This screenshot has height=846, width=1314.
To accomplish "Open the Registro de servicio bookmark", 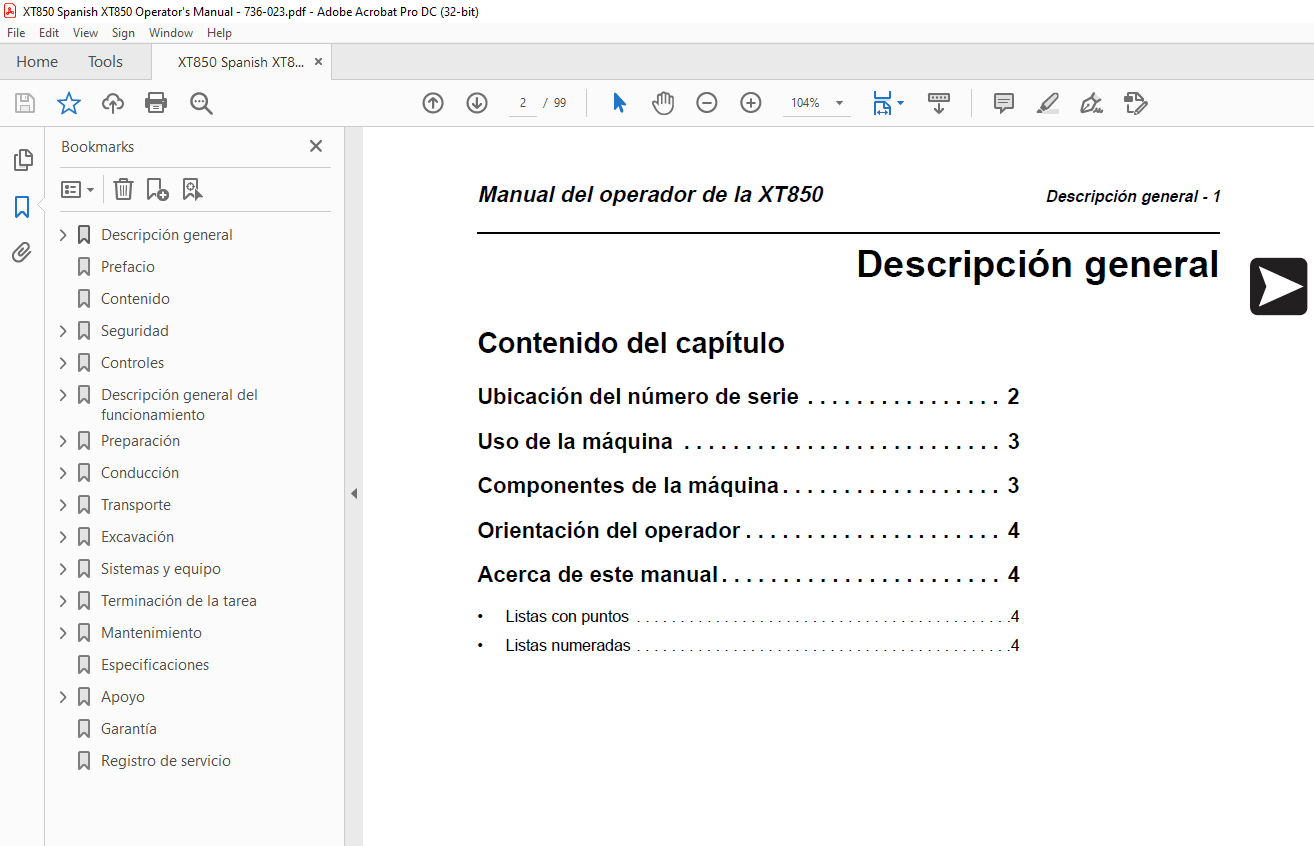I will point(166,761).
